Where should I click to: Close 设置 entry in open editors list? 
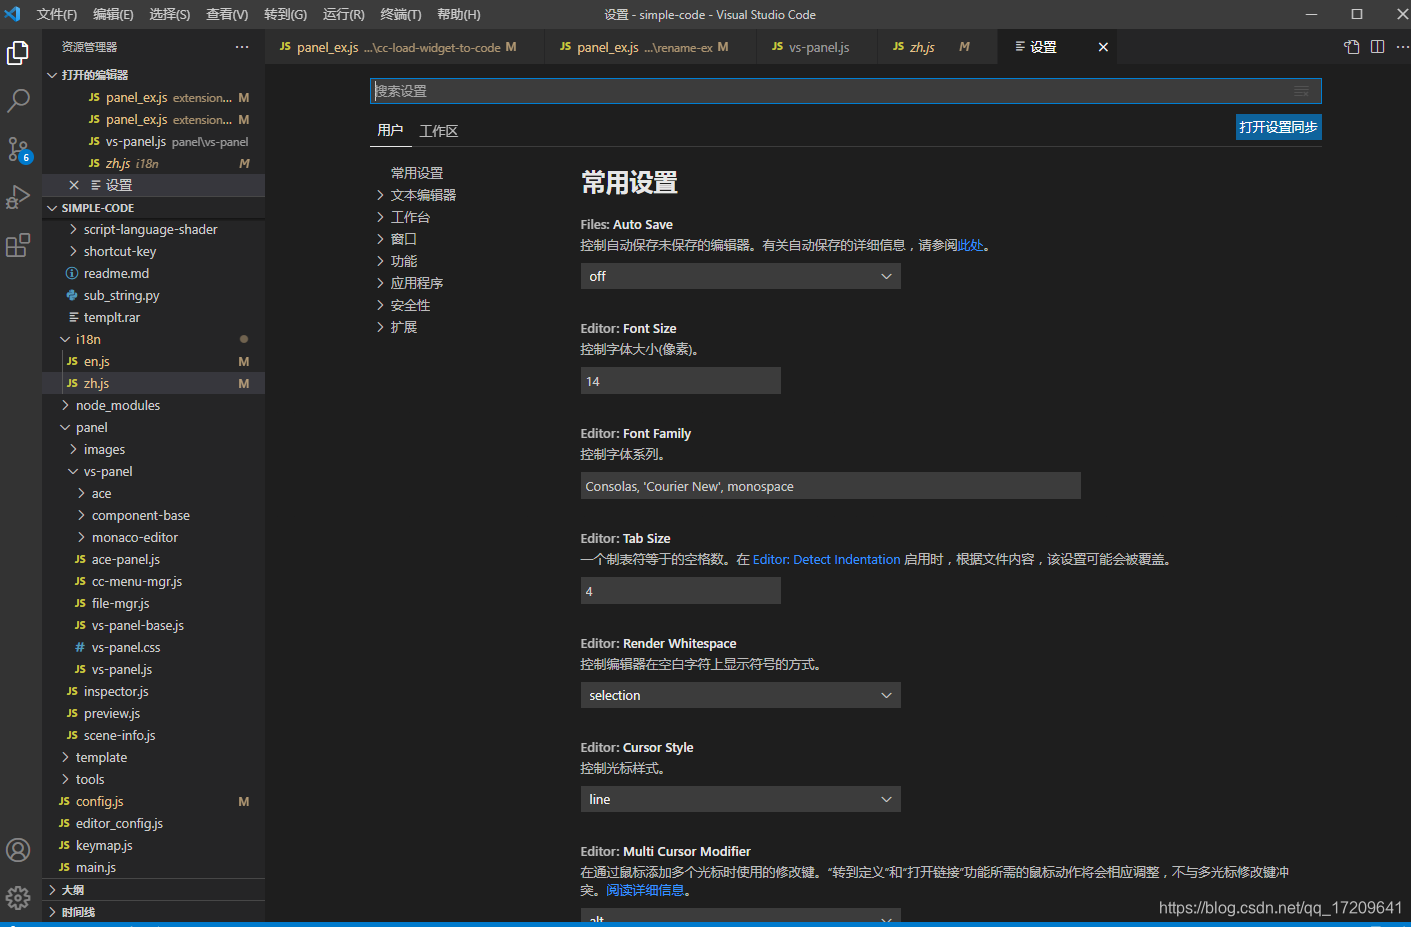(74, 185)
